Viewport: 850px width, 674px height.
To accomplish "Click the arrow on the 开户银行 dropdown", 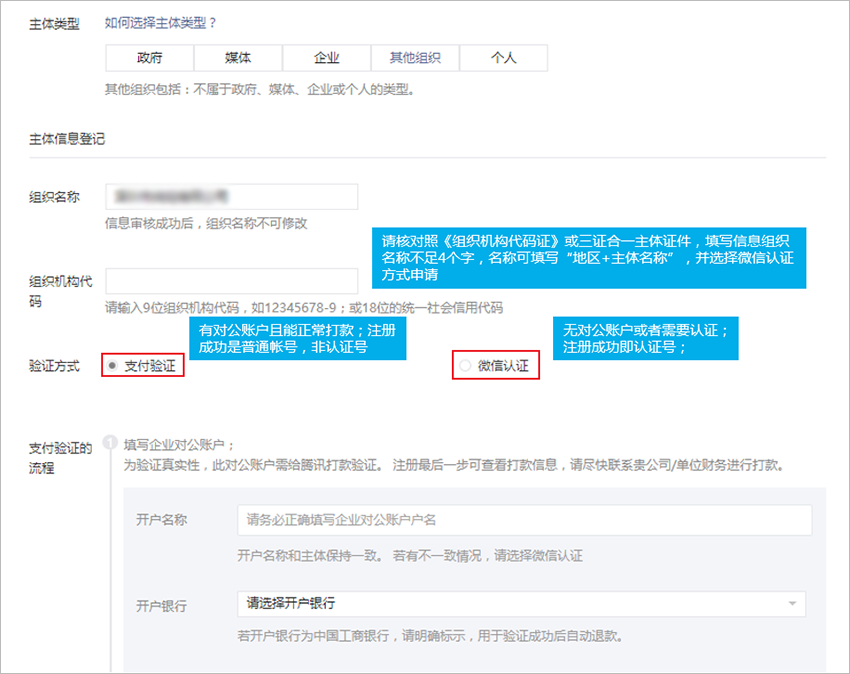I will (792, 604).
